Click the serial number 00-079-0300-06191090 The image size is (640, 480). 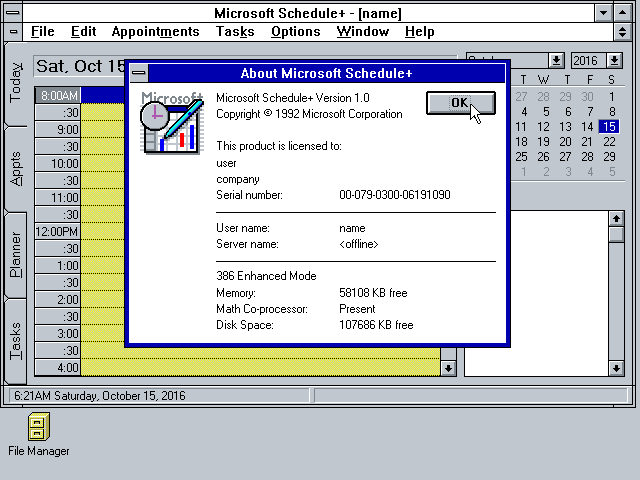(395, 195)
